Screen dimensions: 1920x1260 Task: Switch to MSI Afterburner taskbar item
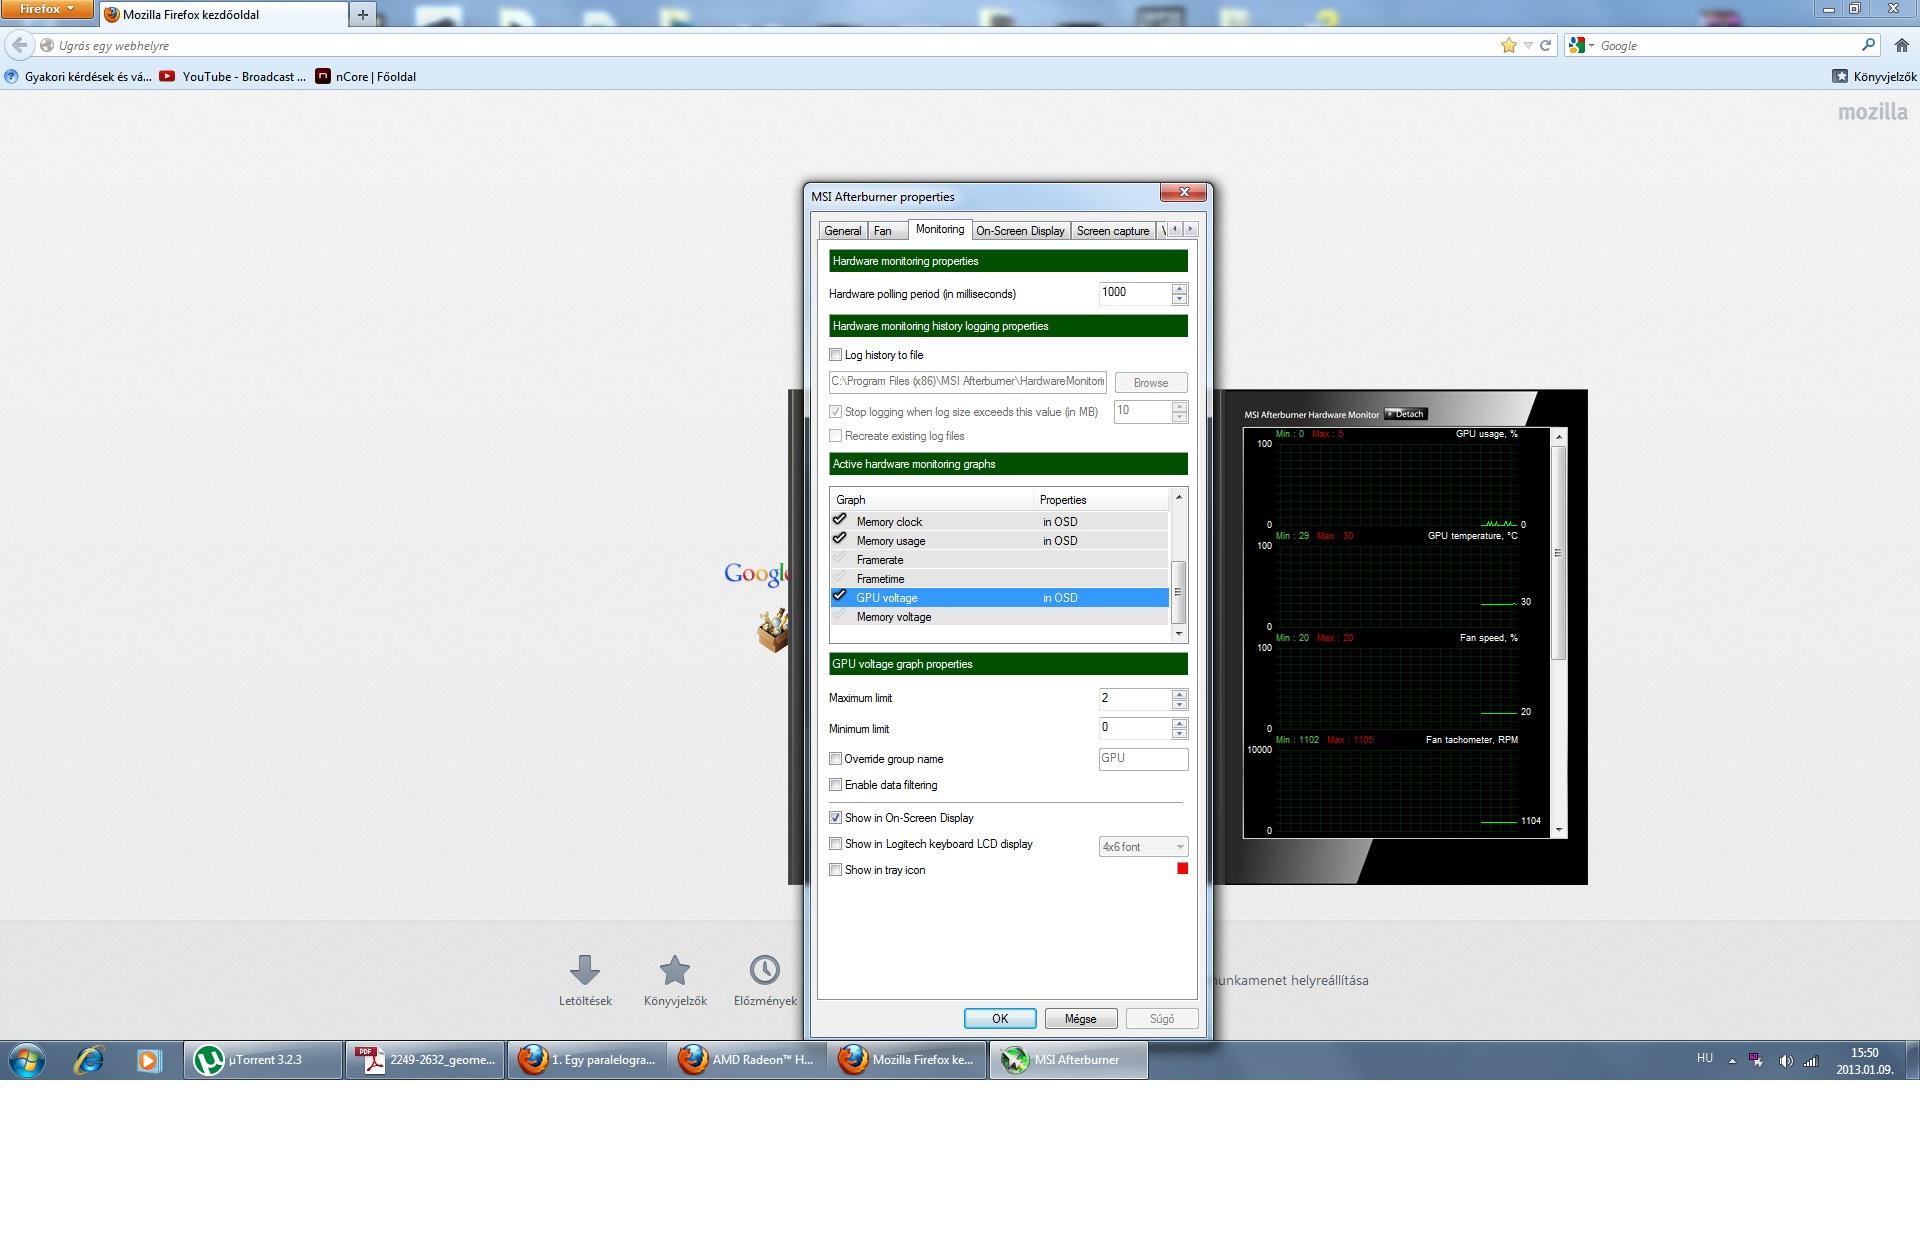1069,1060
